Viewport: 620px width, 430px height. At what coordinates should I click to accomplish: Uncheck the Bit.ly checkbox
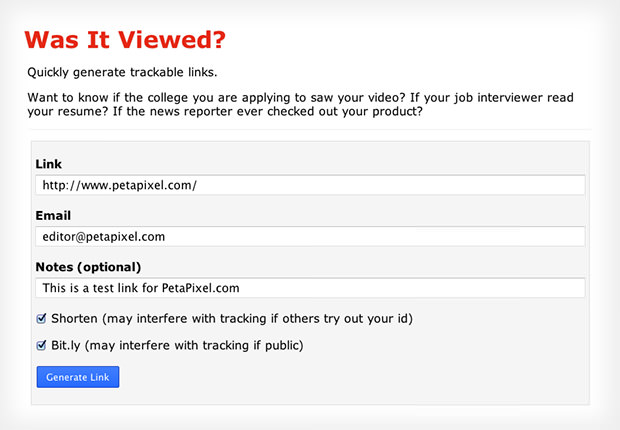click(x=42, y=346)
